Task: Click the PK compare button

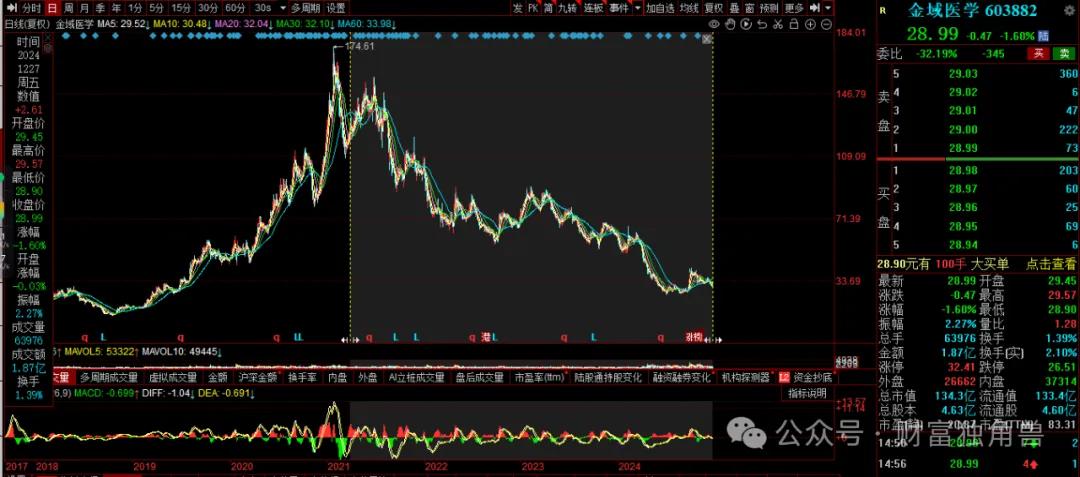Action: click(533, 8)
